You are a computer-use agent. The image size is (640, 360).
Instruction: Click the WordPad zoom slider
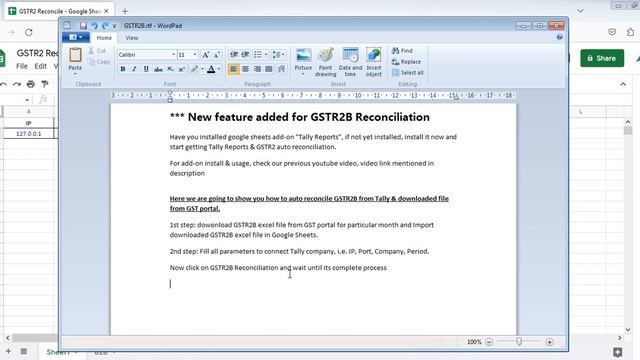pyautogui.click(x=519, y=342)
